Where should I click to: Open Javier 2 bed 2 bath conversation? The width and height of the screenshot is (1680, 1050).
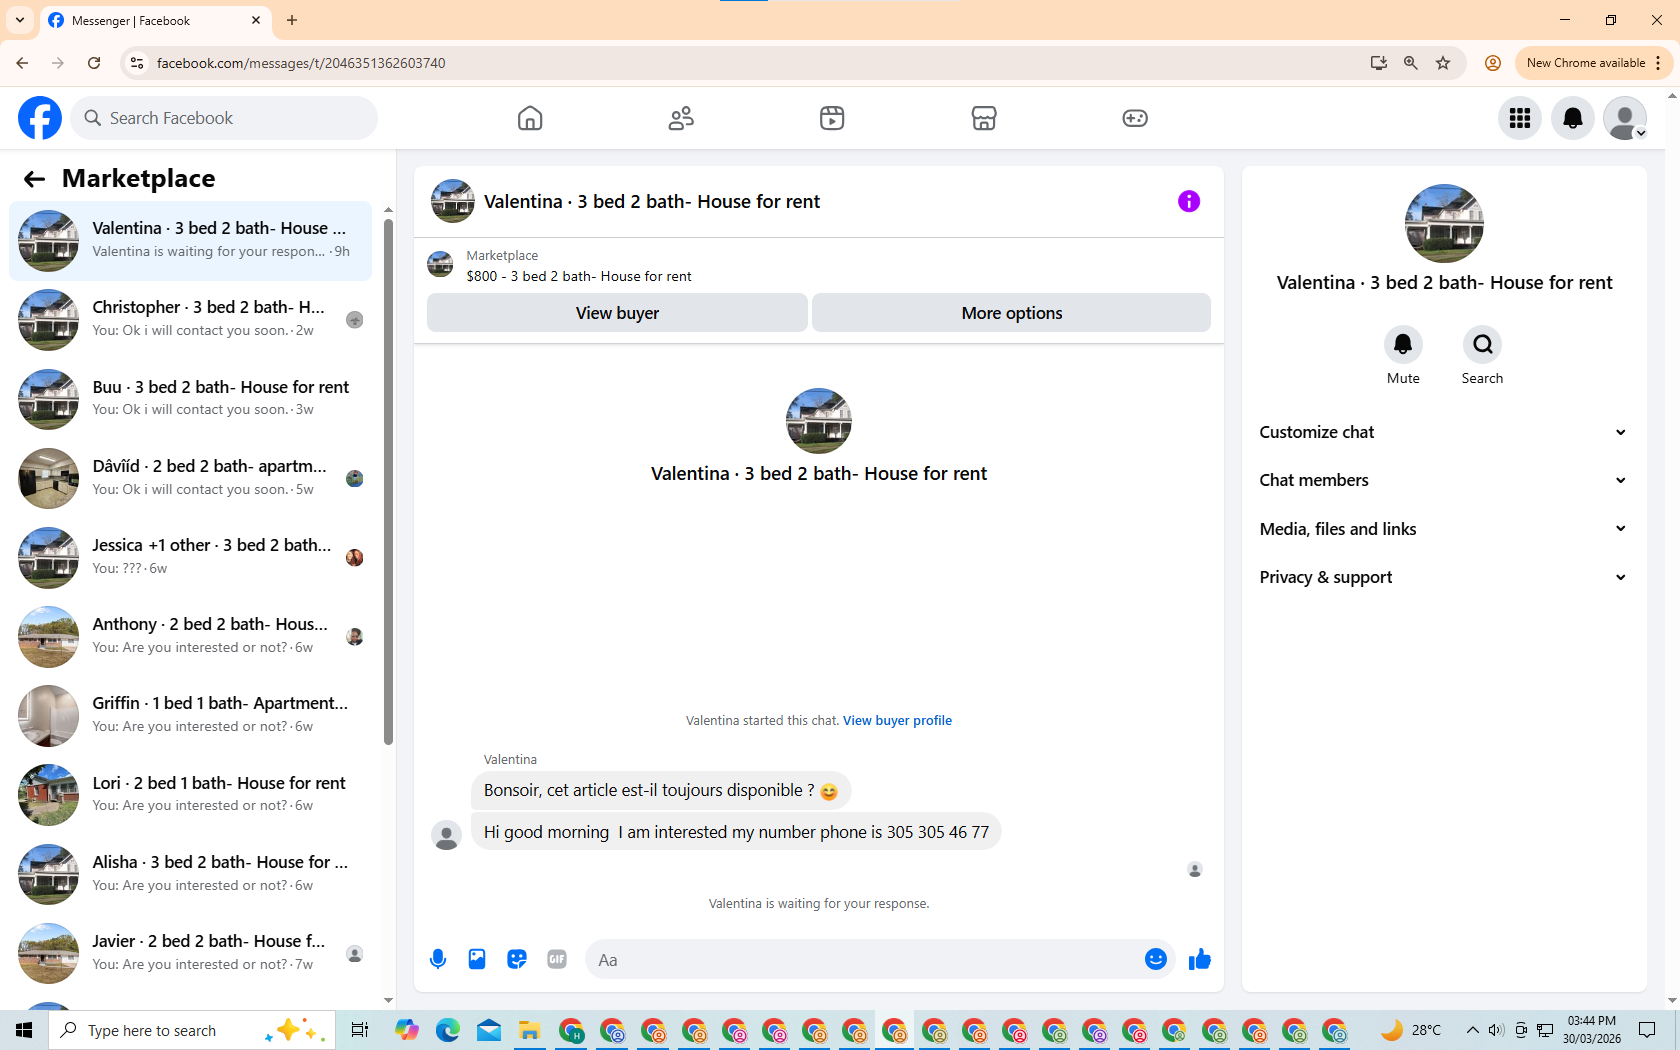(190, 953)
